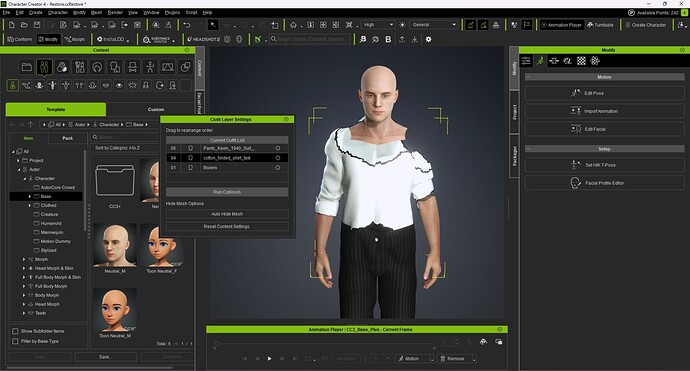Expand the Teeth tree node

(x=24, y=313)
